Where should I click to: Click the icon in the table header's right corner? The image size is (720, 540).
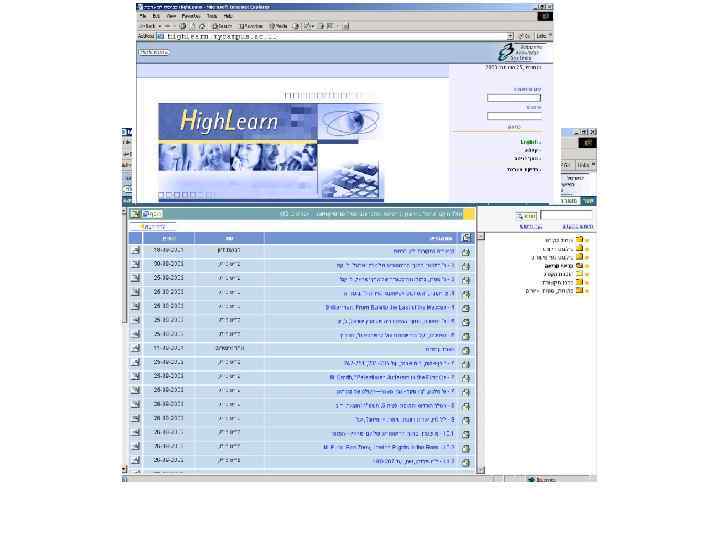click(467, 237)
